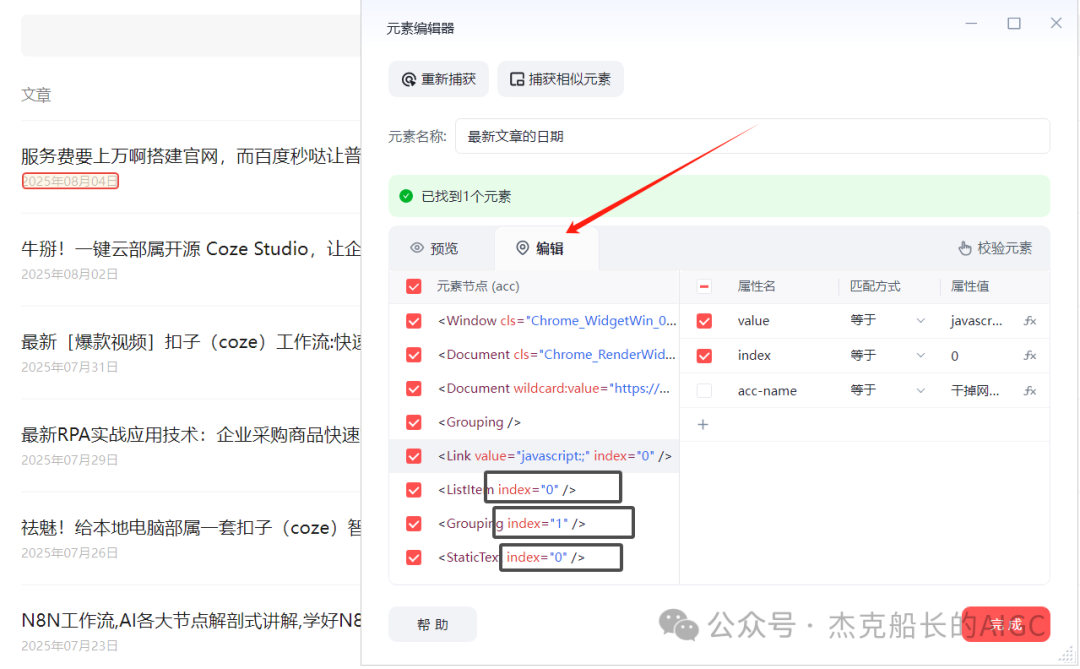Uncheck the index attribute checkbox
1080x669 pixels.
(x=704, y=356)
